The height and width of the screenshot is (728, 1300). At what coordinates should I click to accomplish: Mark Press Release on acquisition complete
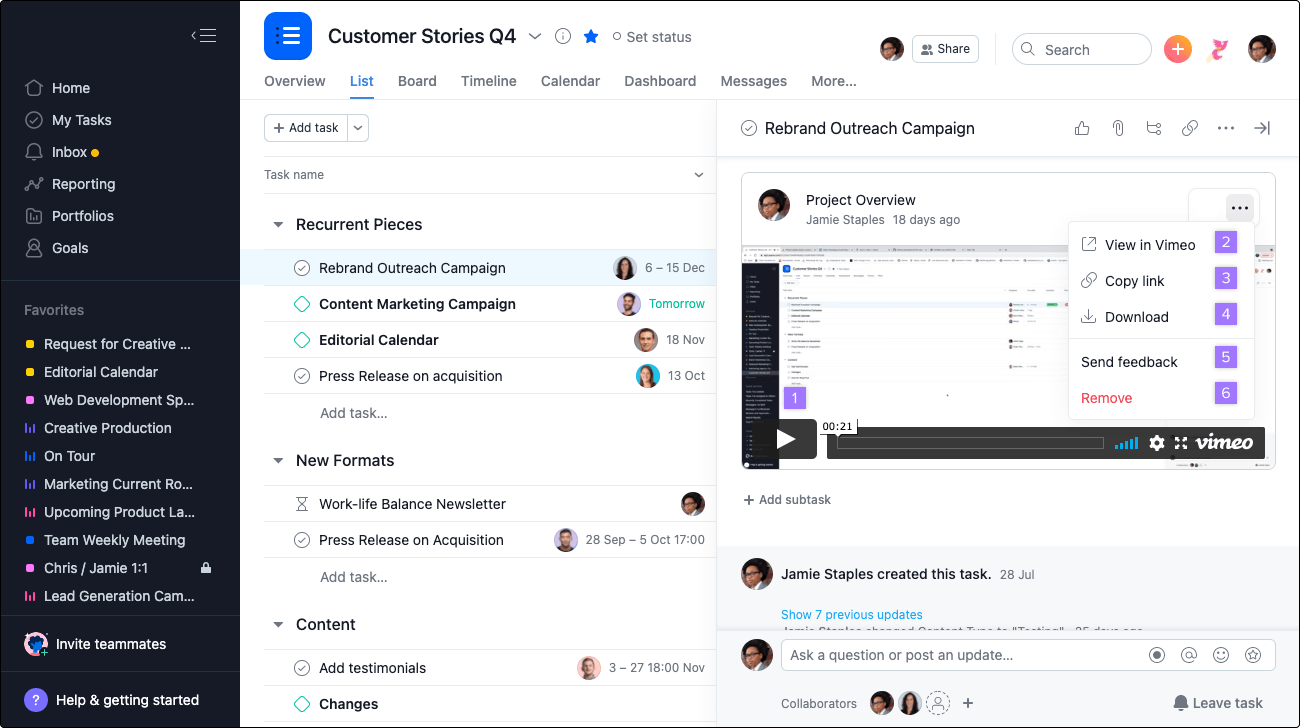(x=302, y=376)
